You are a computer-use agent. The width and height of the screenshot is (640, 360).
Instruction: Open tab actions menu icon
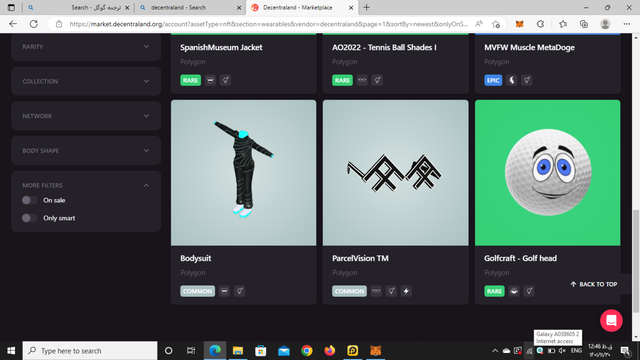click(11, 7)
